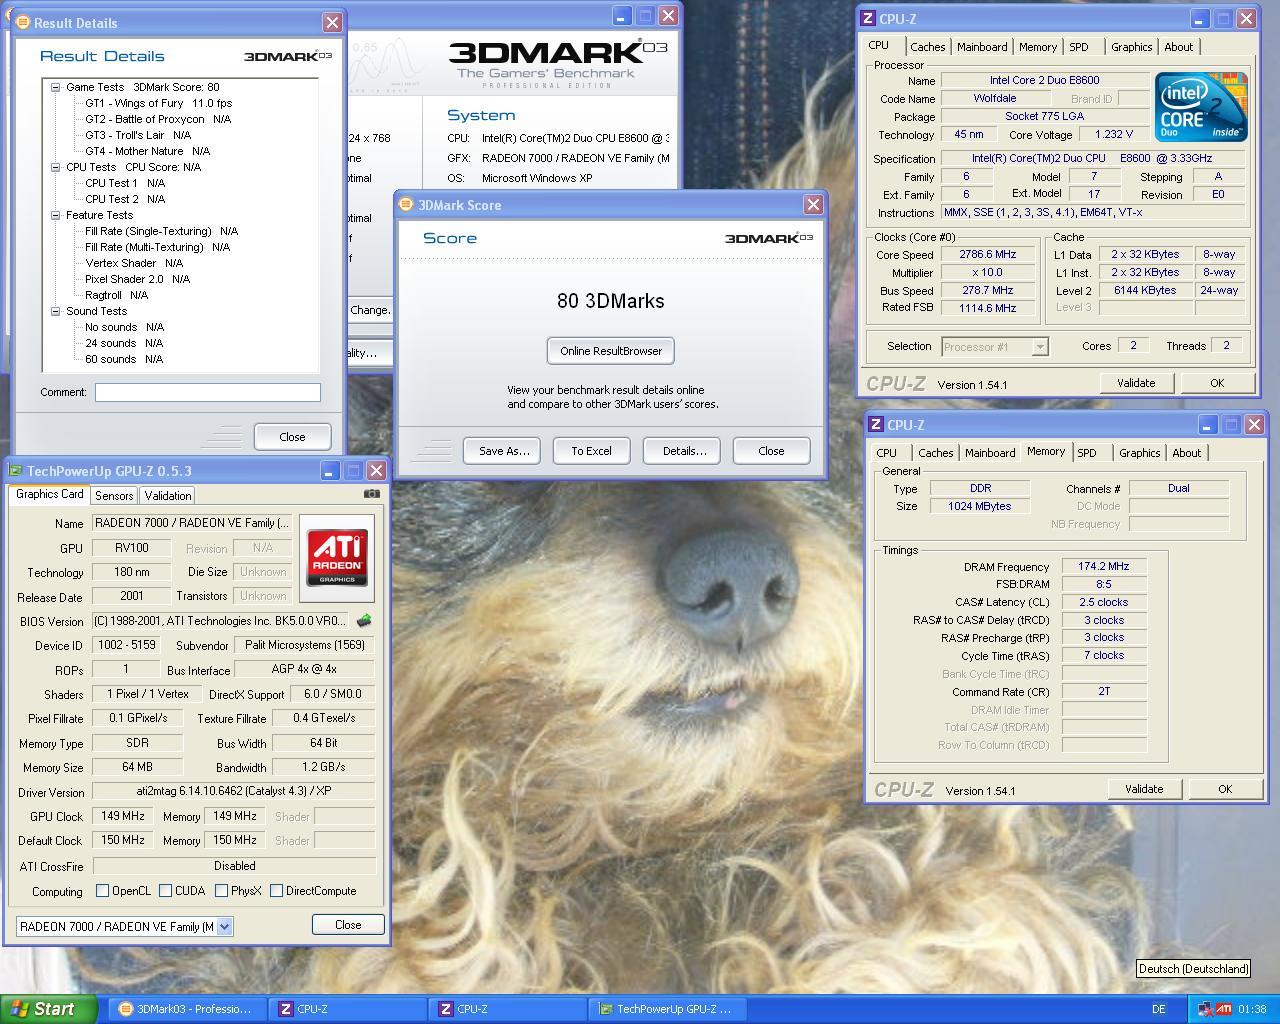This screenshot has width=1280, height=1024.
Task: Open the SPD tab in top CPU-Z
Action: tap(1078, 47)
